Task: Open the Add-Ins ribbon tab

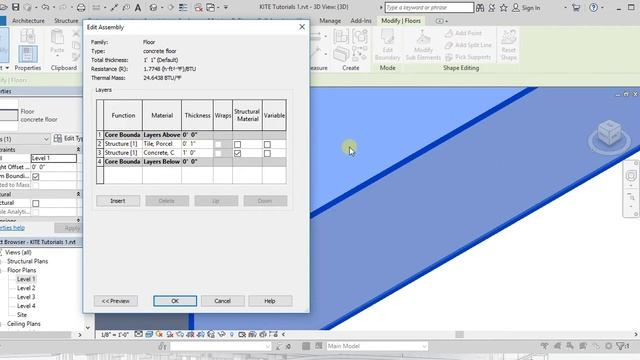Action: [361, 20]
